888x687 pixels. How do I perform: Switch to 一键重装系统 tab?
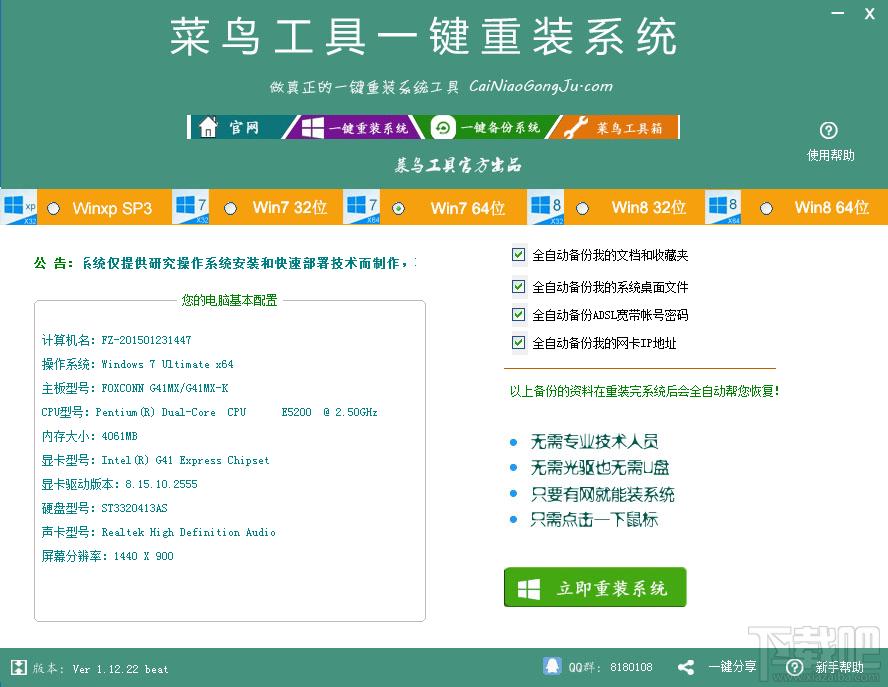(x=354, y=127)
